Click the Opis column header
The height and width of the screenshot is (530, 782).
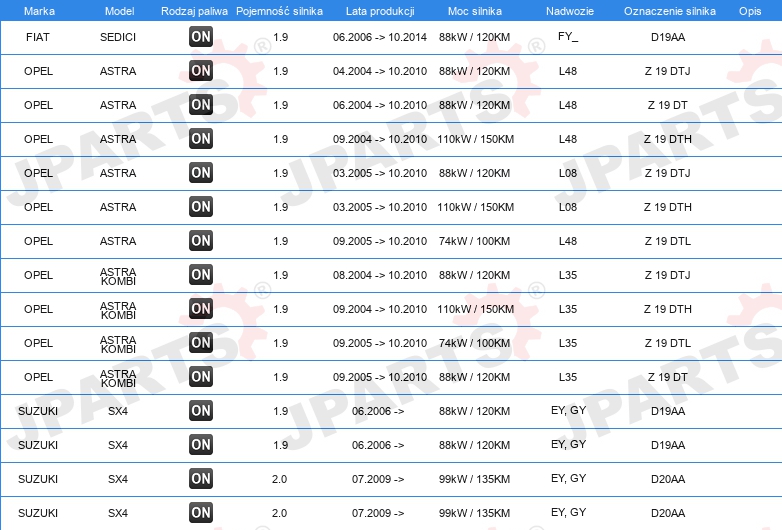[750, 11]
